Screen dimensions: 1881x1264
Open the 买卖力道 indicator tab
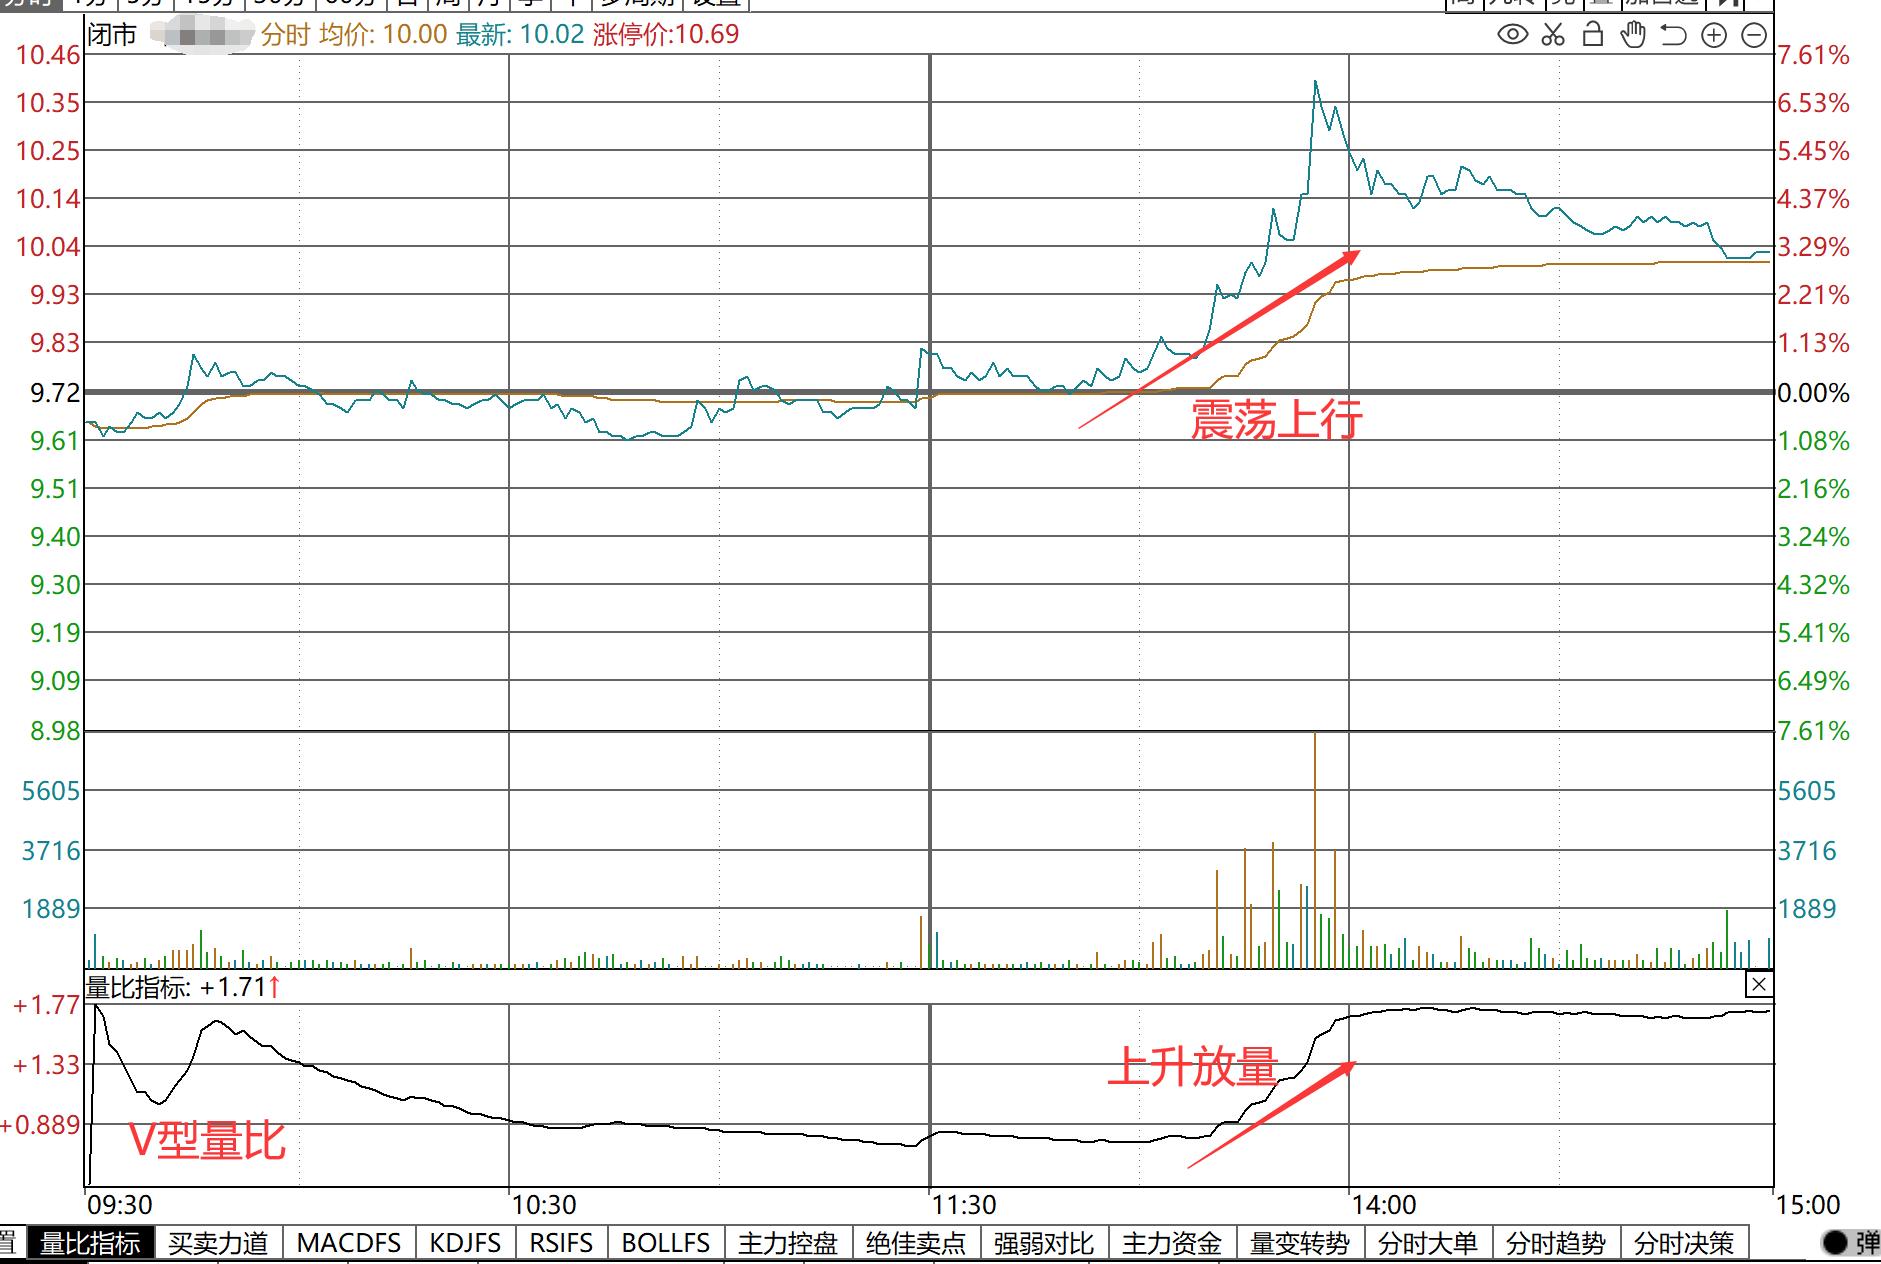pos(218,1243)
